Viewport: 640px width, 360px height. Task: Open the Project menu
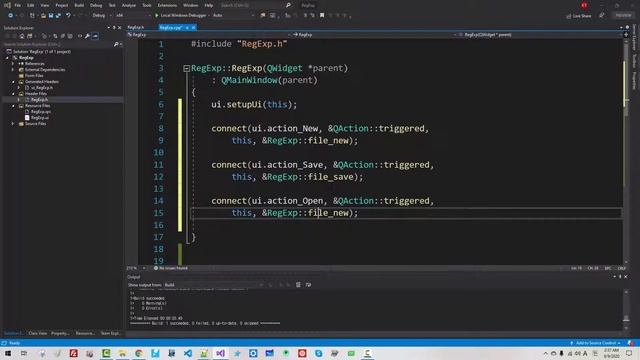pos(62,5)
